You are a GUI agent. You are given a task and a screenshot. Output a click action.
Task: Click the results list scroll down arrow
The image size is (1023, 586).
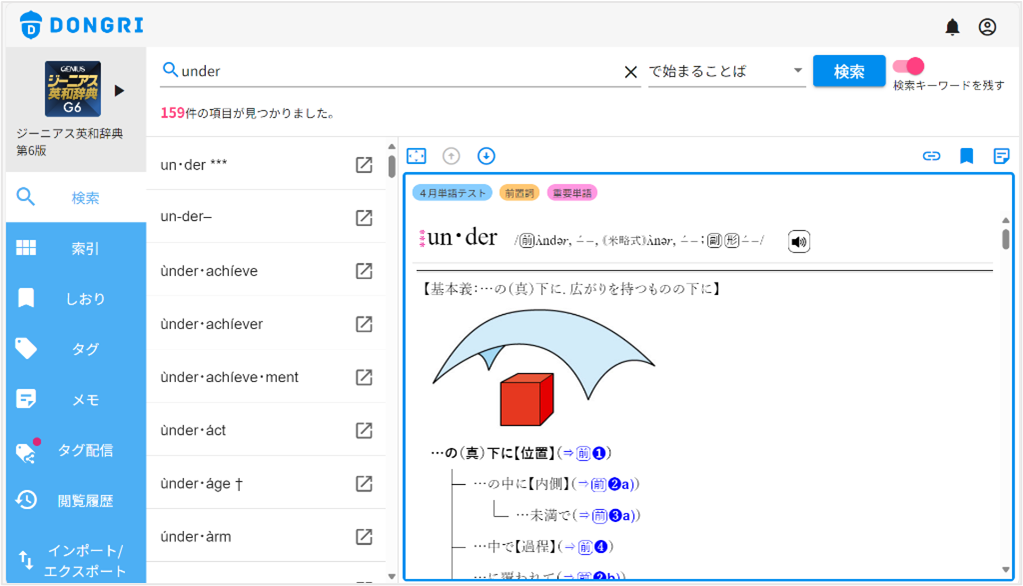click(x=391, y=576)
